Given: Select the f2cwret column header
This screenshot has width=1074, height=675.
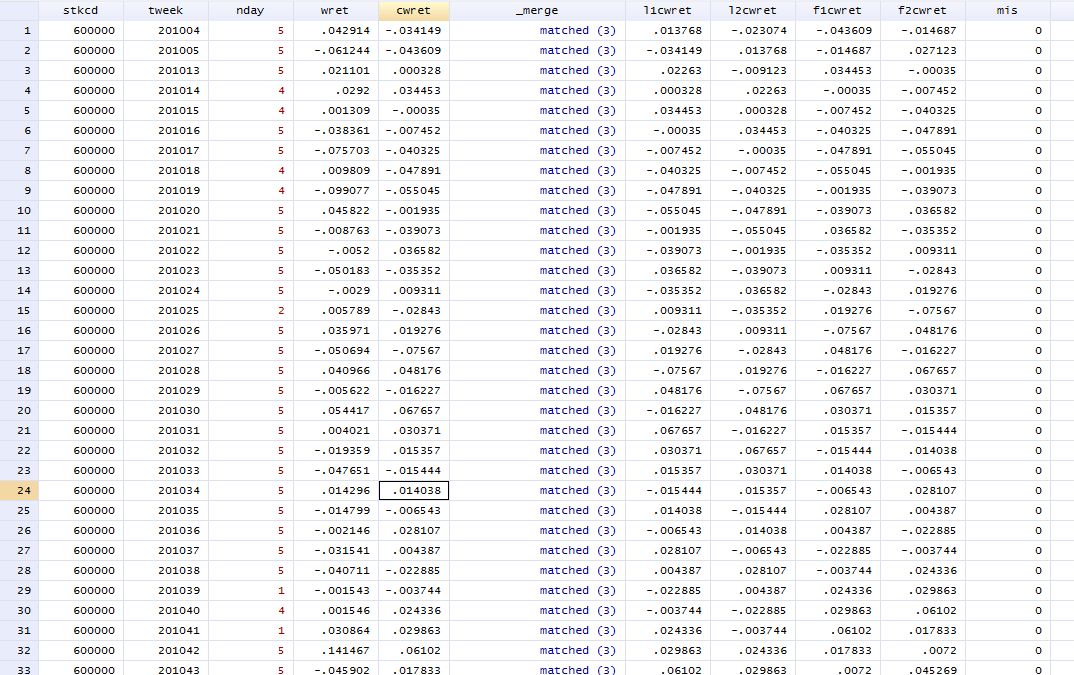Looking at the screenshot, I should tap(922, 11).
